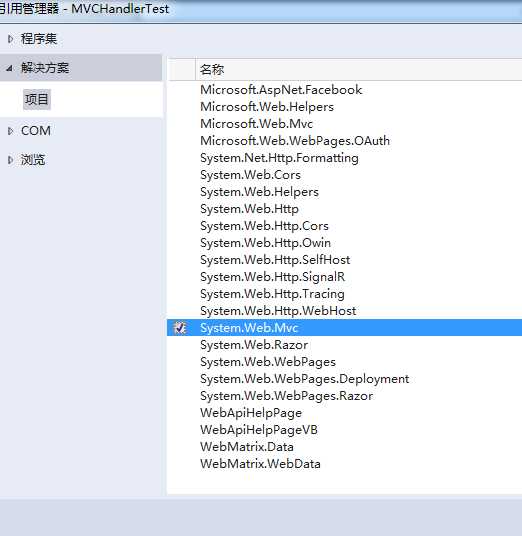522x536 pixels.
Task: Select System.Web.Http.SignalR reference
Action: tap(272, 277)
